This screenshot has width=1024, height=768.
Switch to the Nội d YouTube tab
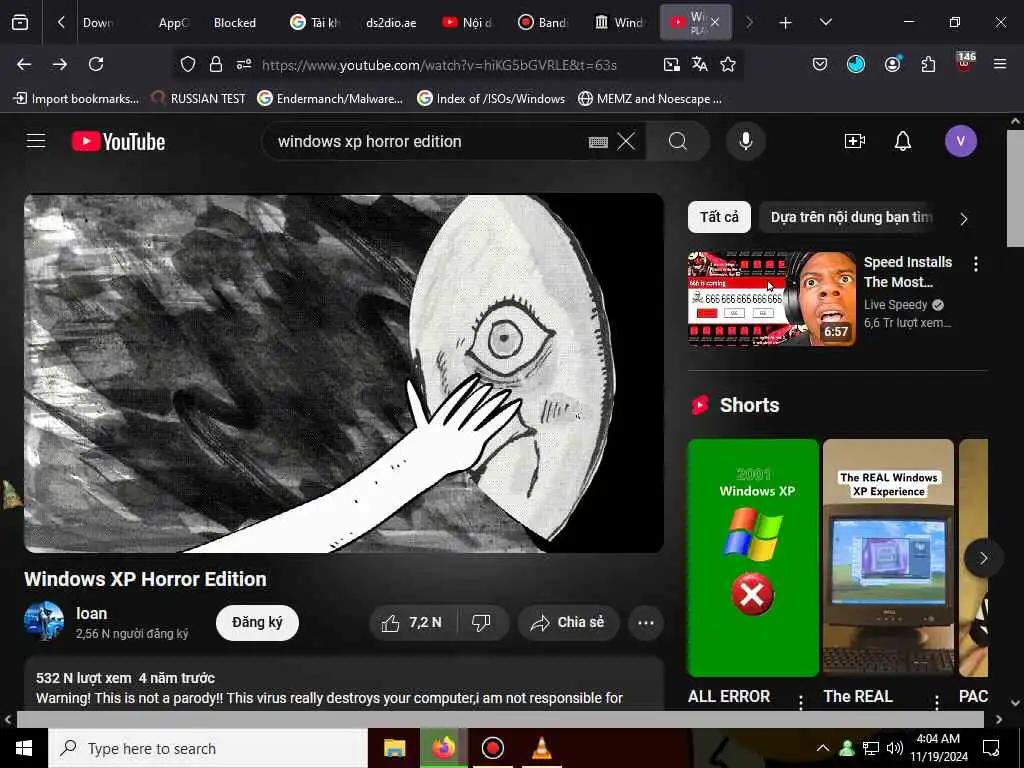point(468,23)
